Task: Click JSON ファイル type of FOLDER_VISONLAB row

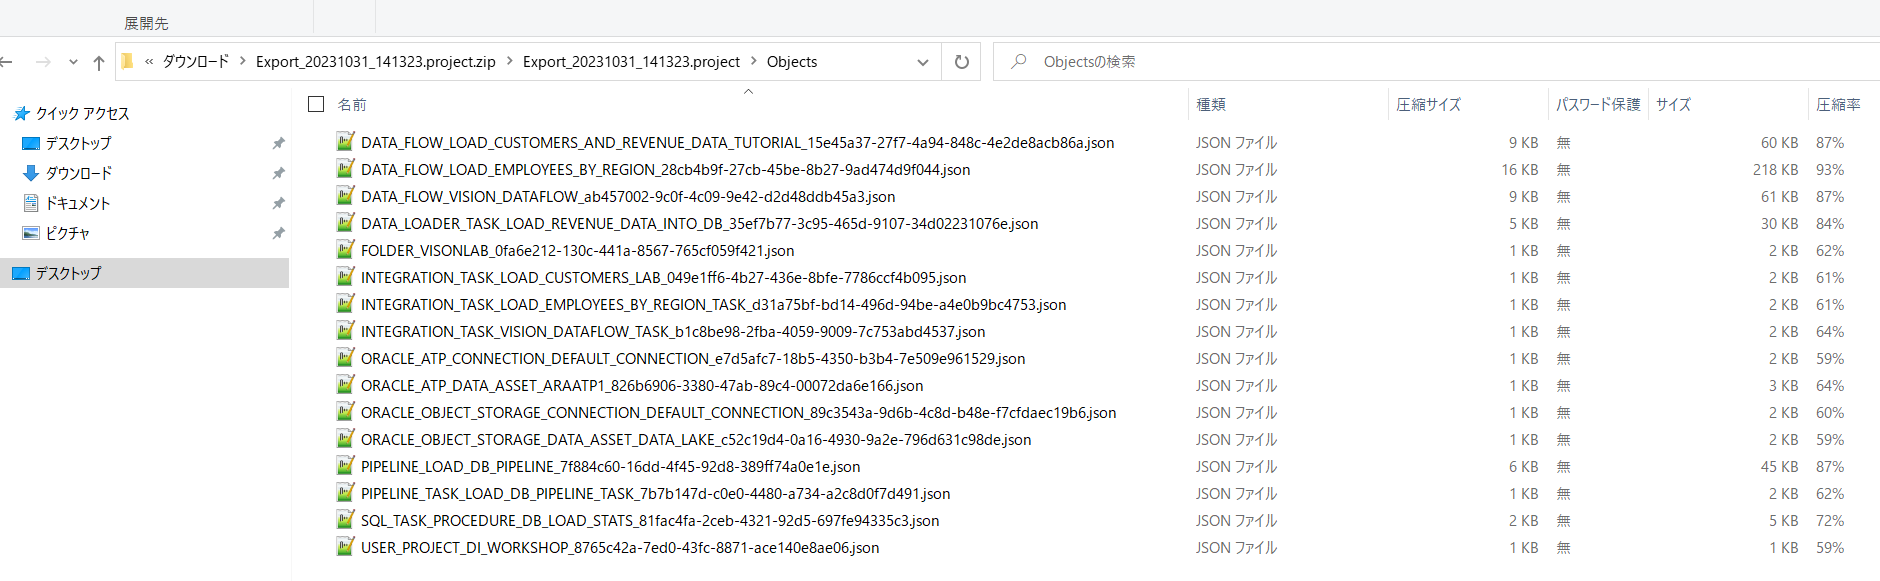Action: coord(1236,251)
